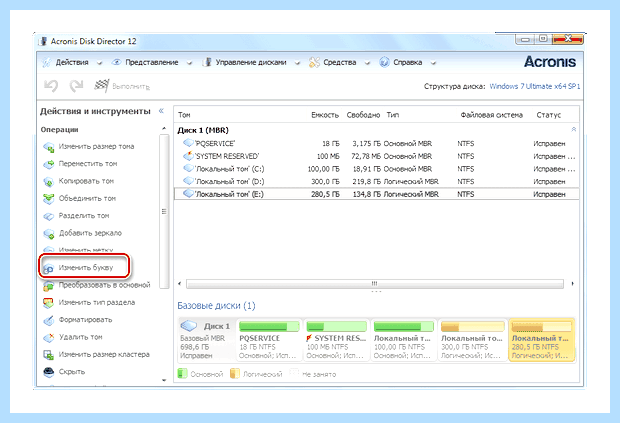Screen dimensions: 620x423
Task: Select the 300,0 ГБ NTFS partition block
Action: click(x=473, y=340)
